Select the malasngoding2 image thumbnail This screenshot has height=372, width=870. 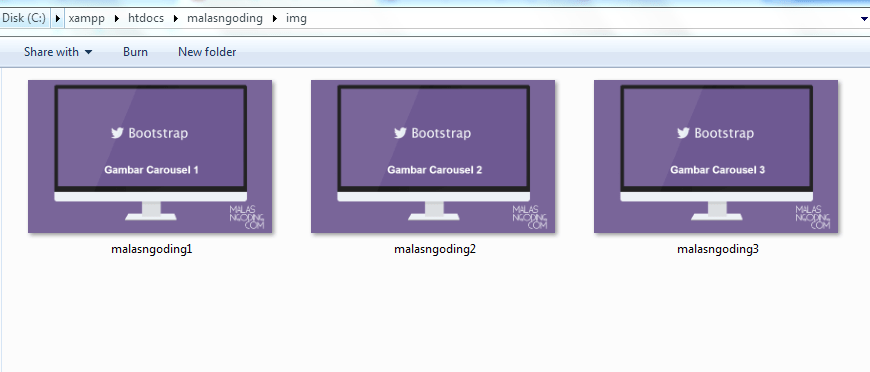[x=433, y=157]
